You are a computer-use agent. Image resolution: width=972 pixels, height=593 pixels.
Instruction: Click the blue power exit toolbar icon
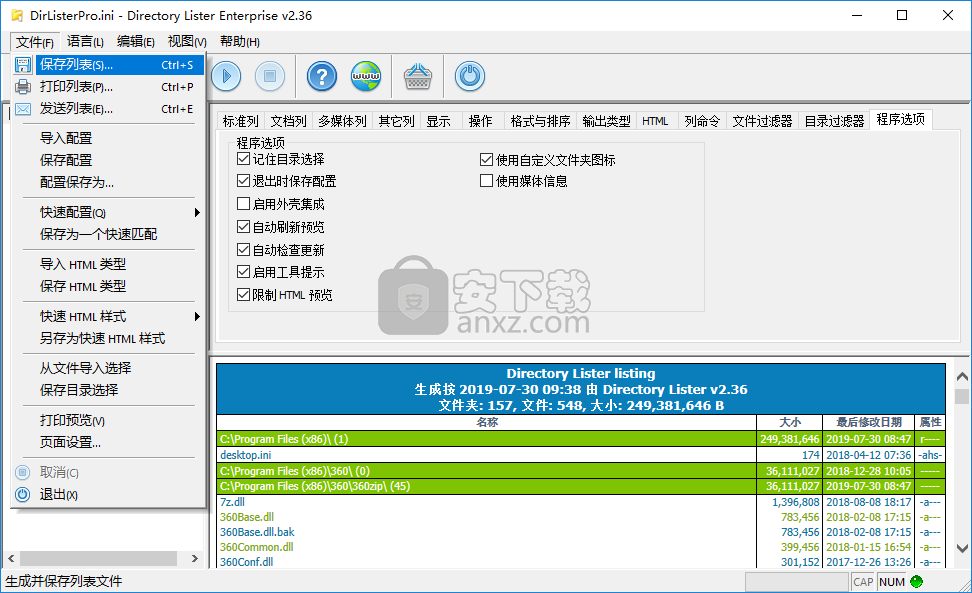pos(470,76)
